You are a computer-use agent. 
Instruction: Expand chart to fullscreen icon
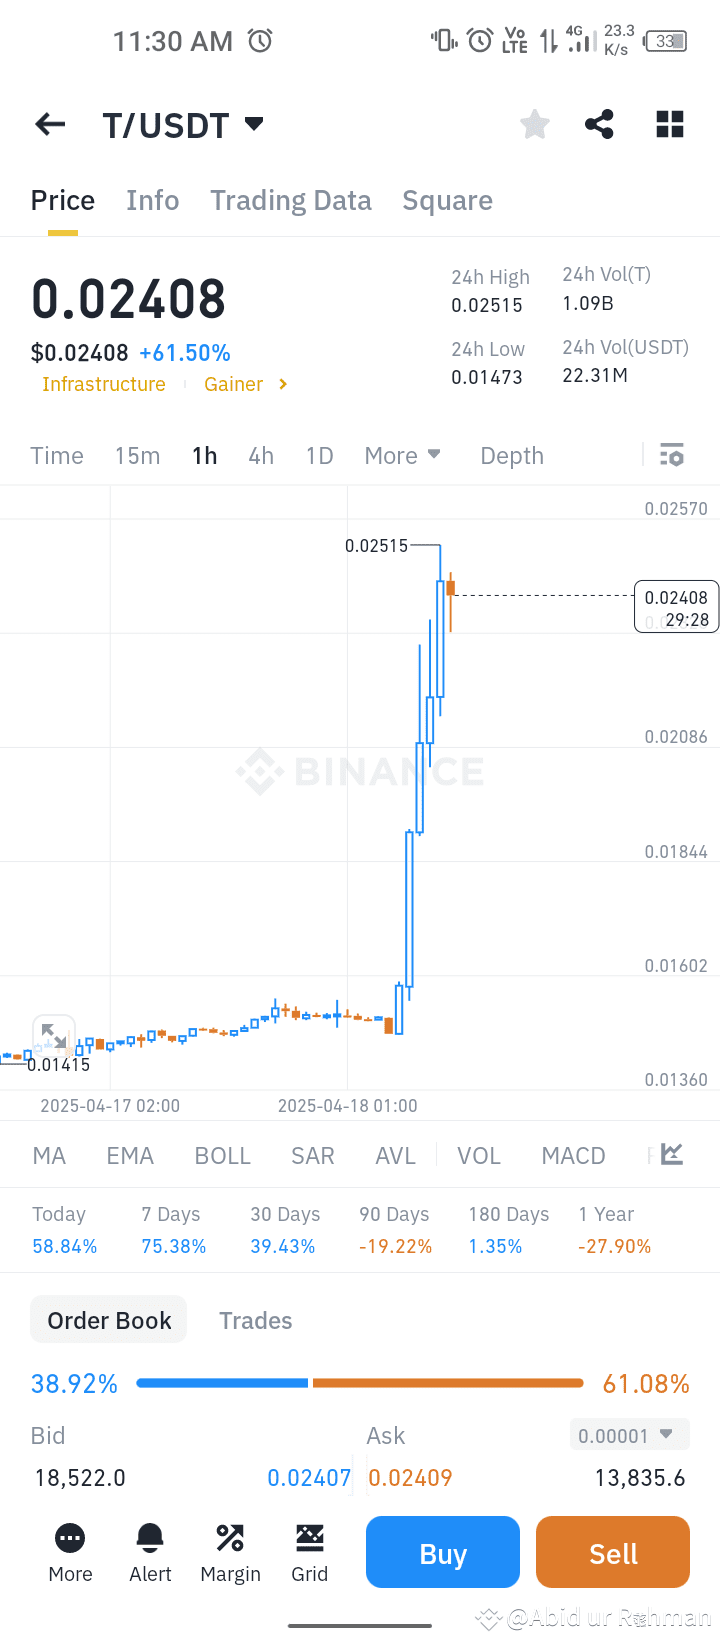[x=54, y=1036]
